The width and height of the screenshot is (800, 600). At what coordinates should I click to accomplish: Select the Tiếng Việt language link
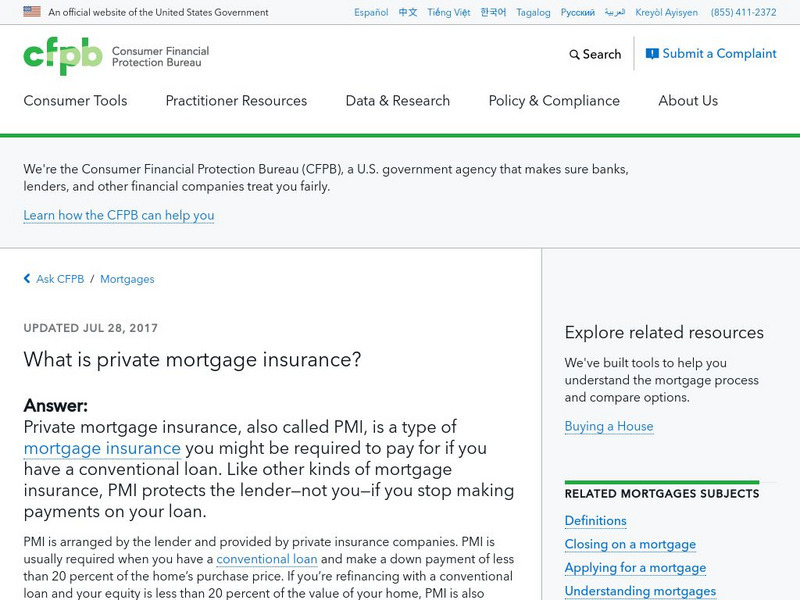(x=448, y=13)
